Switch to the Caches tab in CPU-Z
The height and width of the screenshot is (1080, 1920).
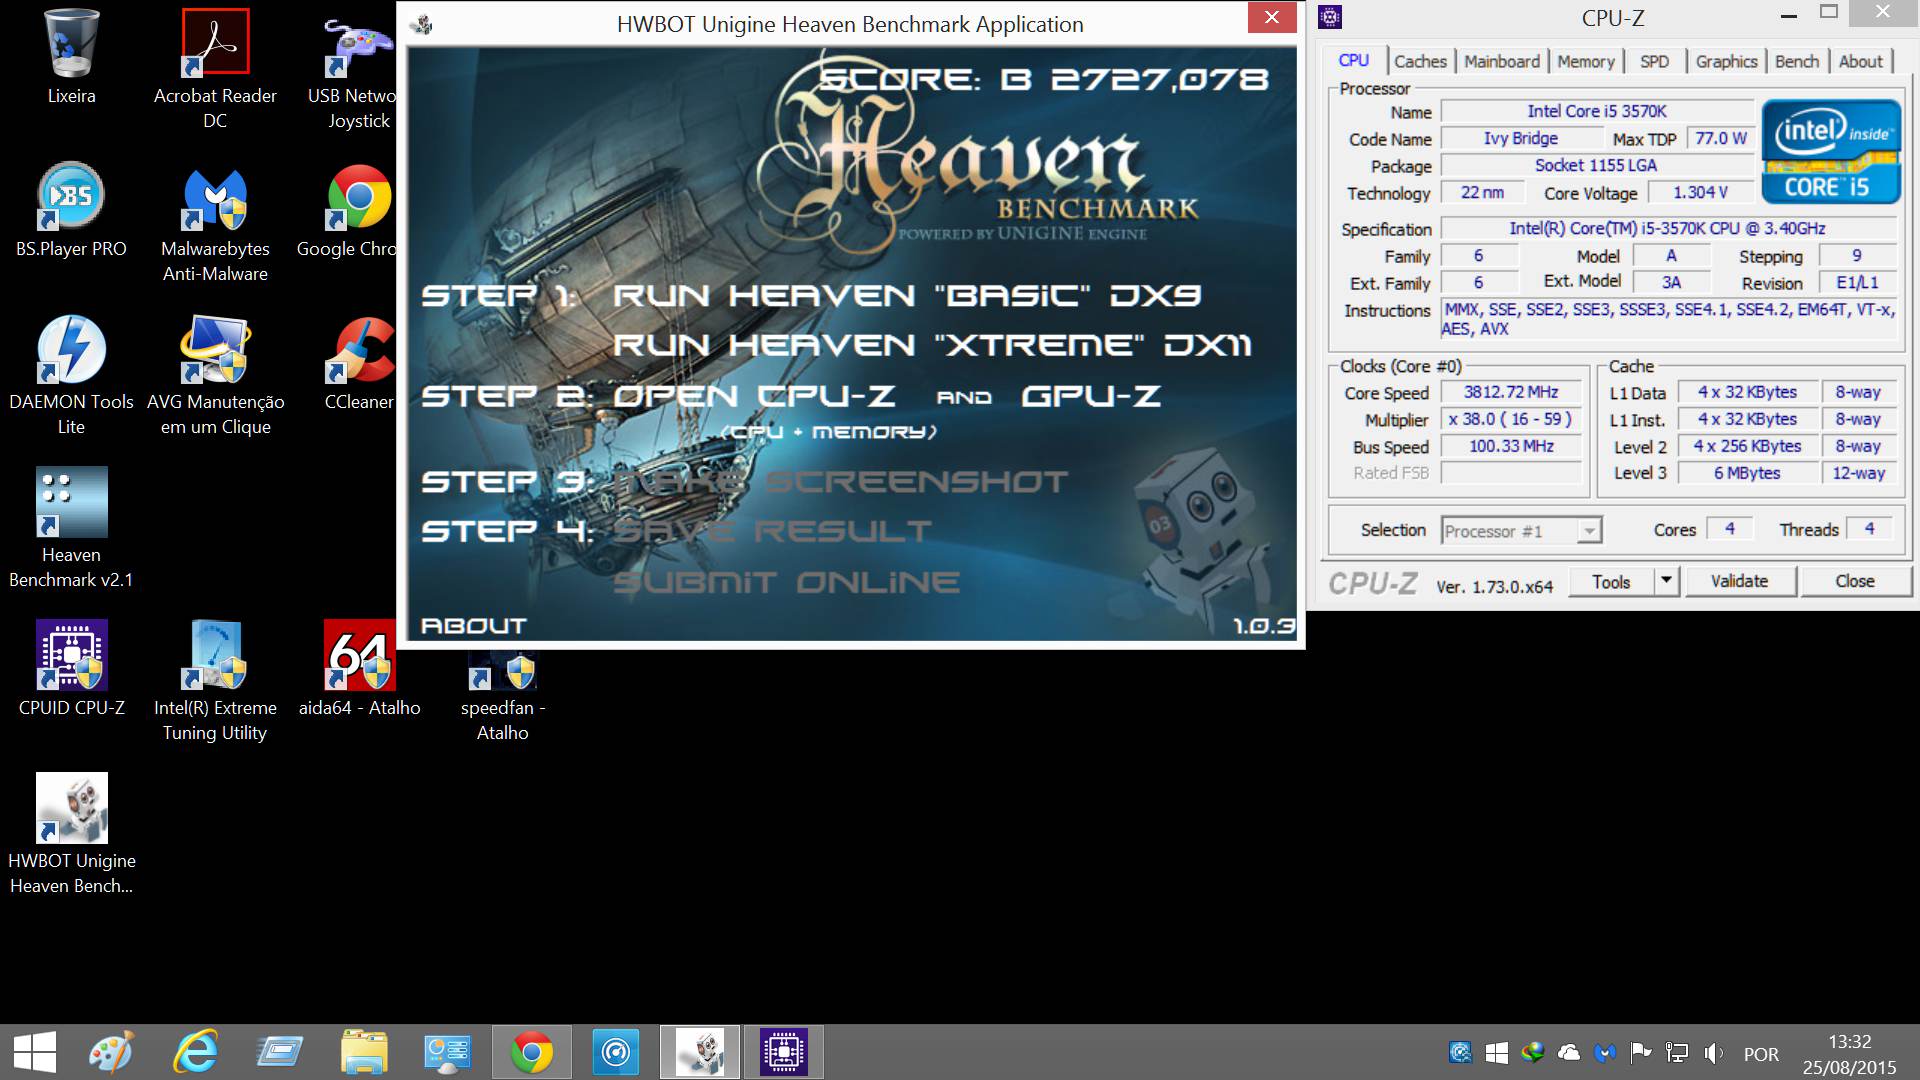tap(1420, 61)
